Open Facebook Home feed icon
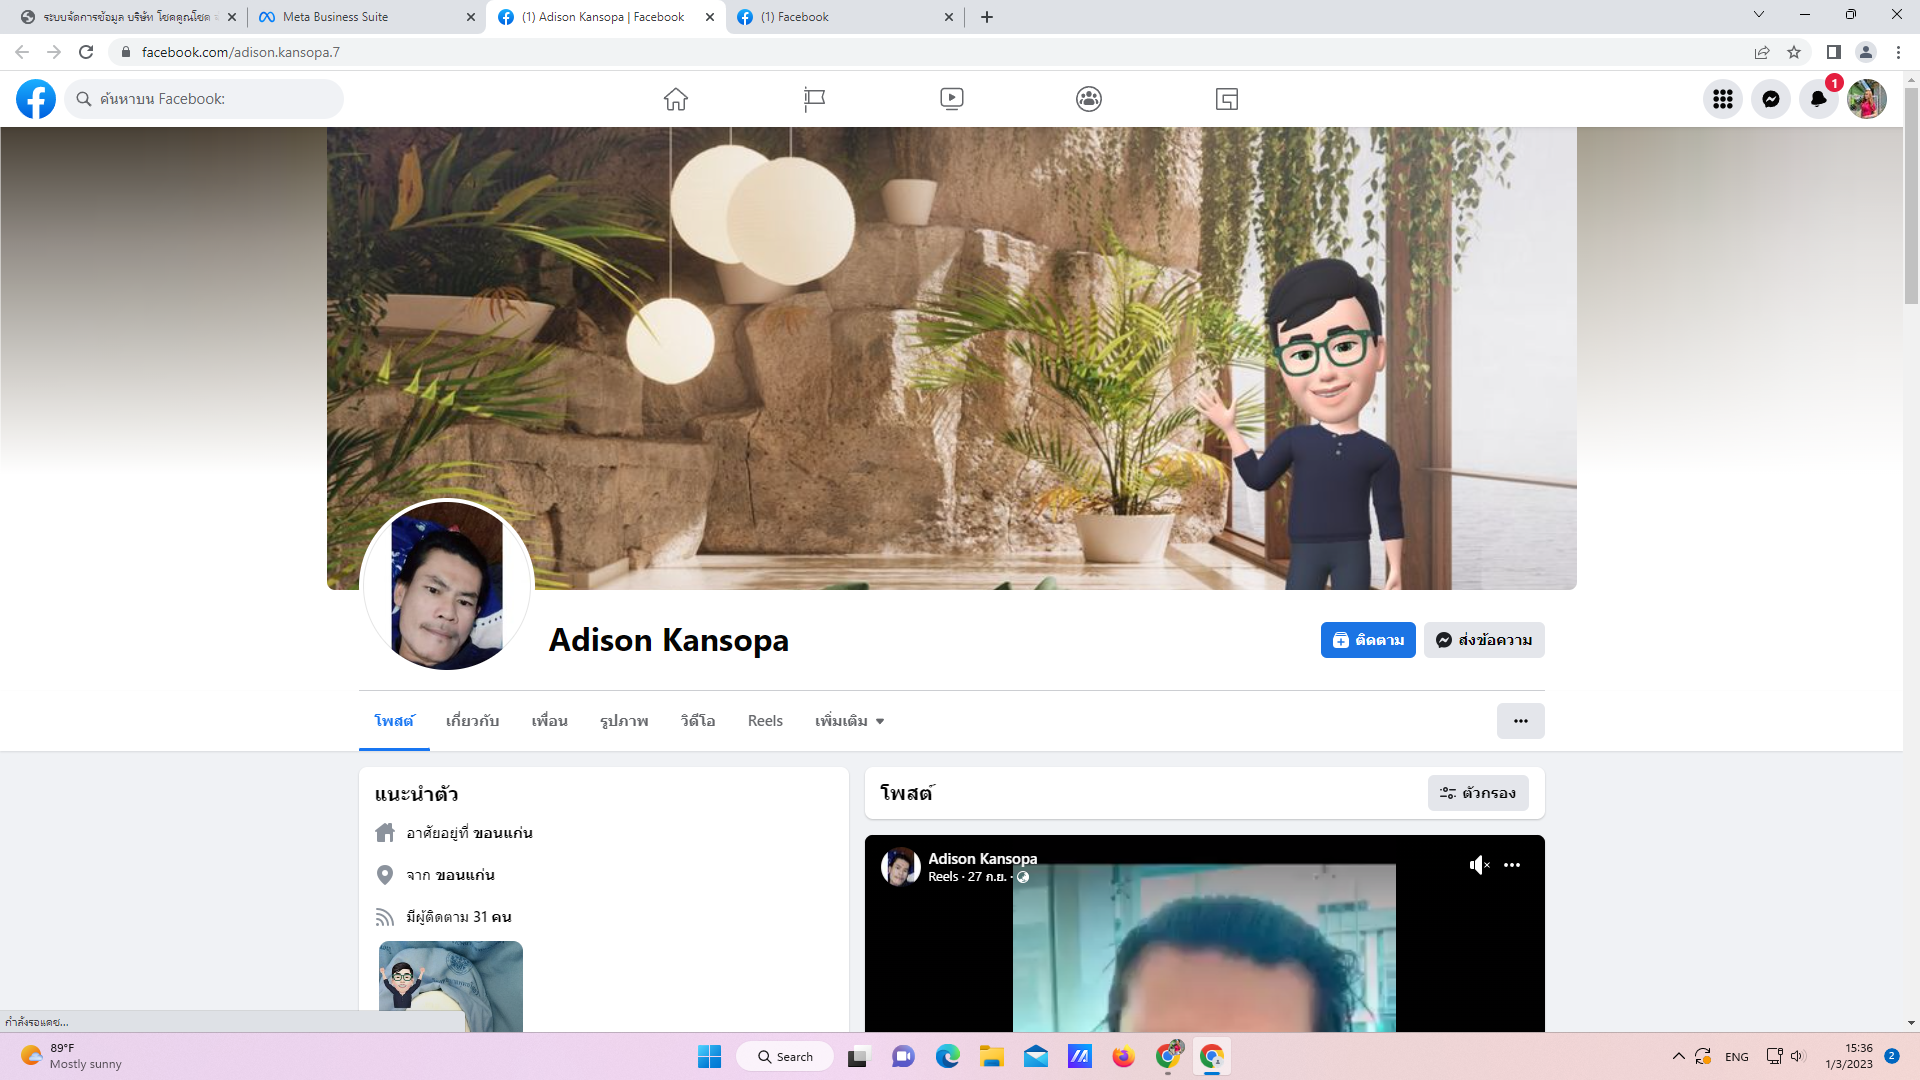The width and height of the screenshot is (1920, 1080). pos(676,99)
